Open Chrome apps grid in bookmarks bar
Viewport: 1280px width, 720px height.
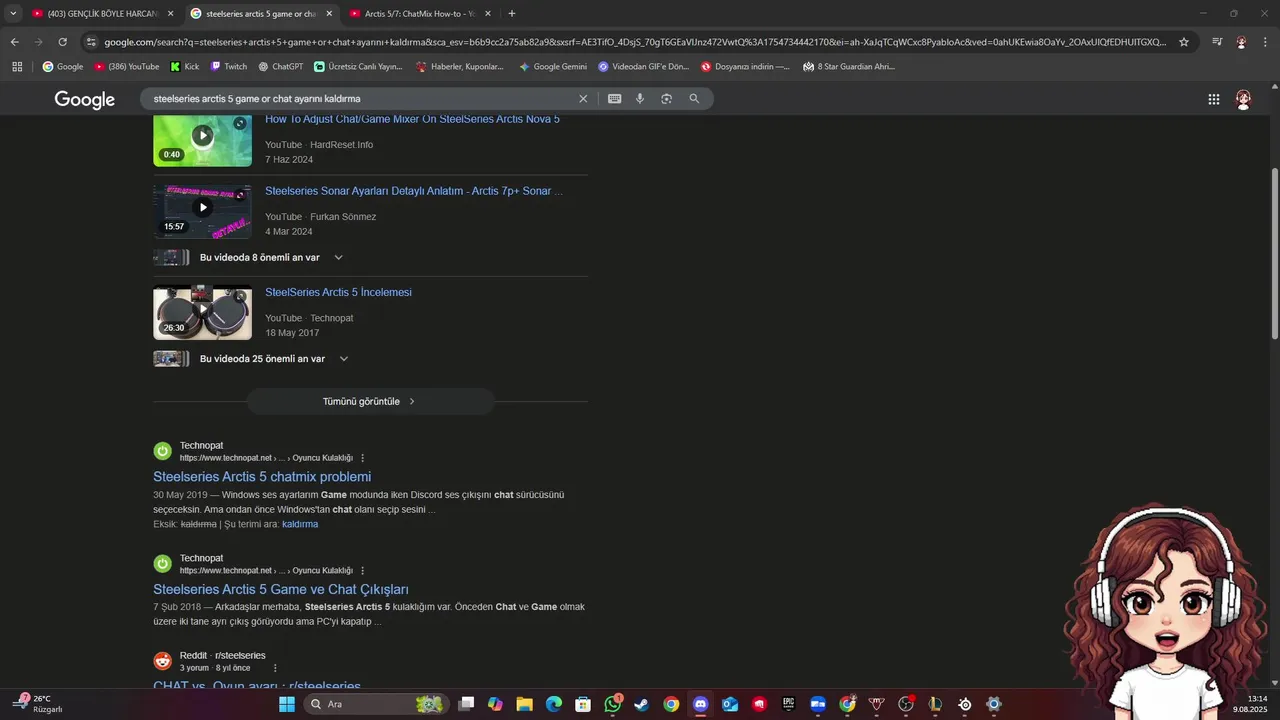click(17, 67)
